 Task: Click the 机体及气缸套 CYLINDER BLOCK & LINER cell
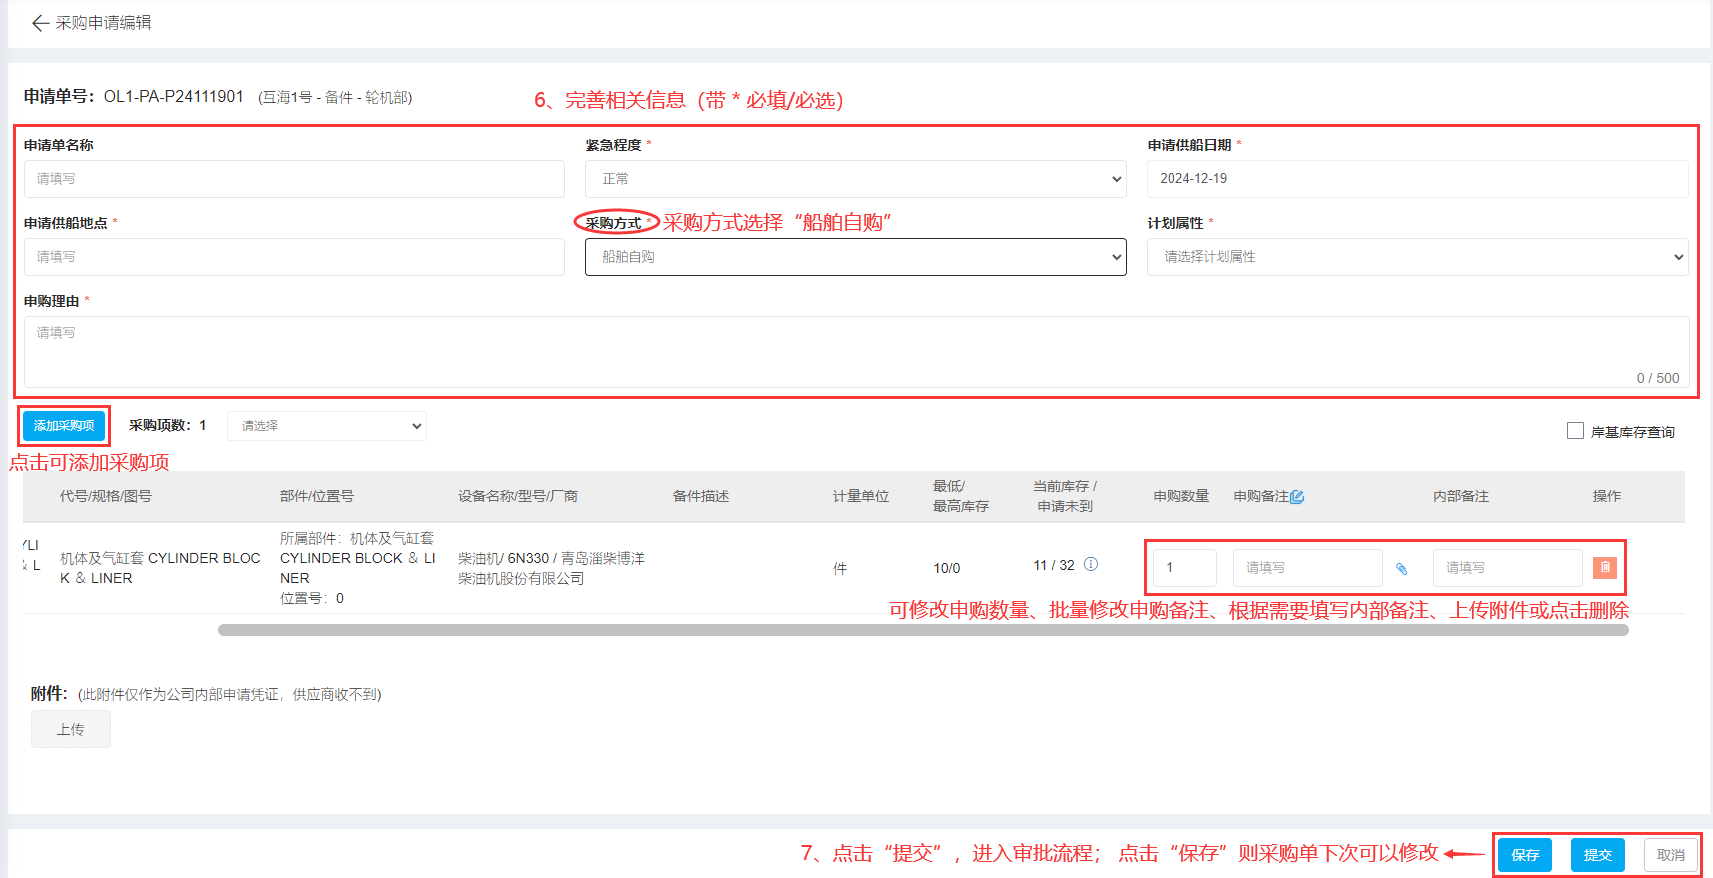coord(160,568)
